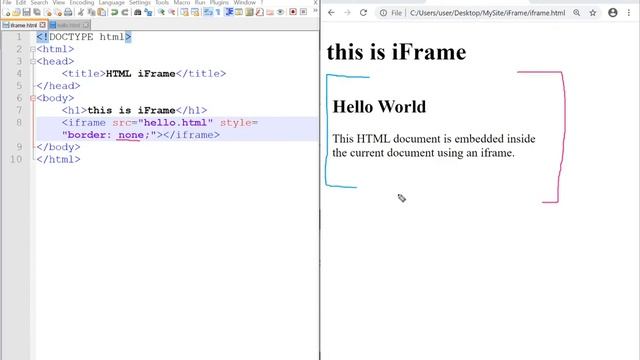Toggle synchronized horizontal scrolling icon
640x360 pixels.
click(x=195, y=12)
